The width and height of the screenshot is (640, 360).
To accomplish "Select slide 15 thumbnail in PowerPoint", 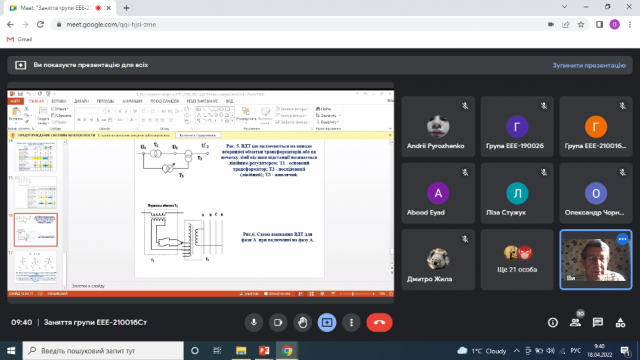I will 36,193.
